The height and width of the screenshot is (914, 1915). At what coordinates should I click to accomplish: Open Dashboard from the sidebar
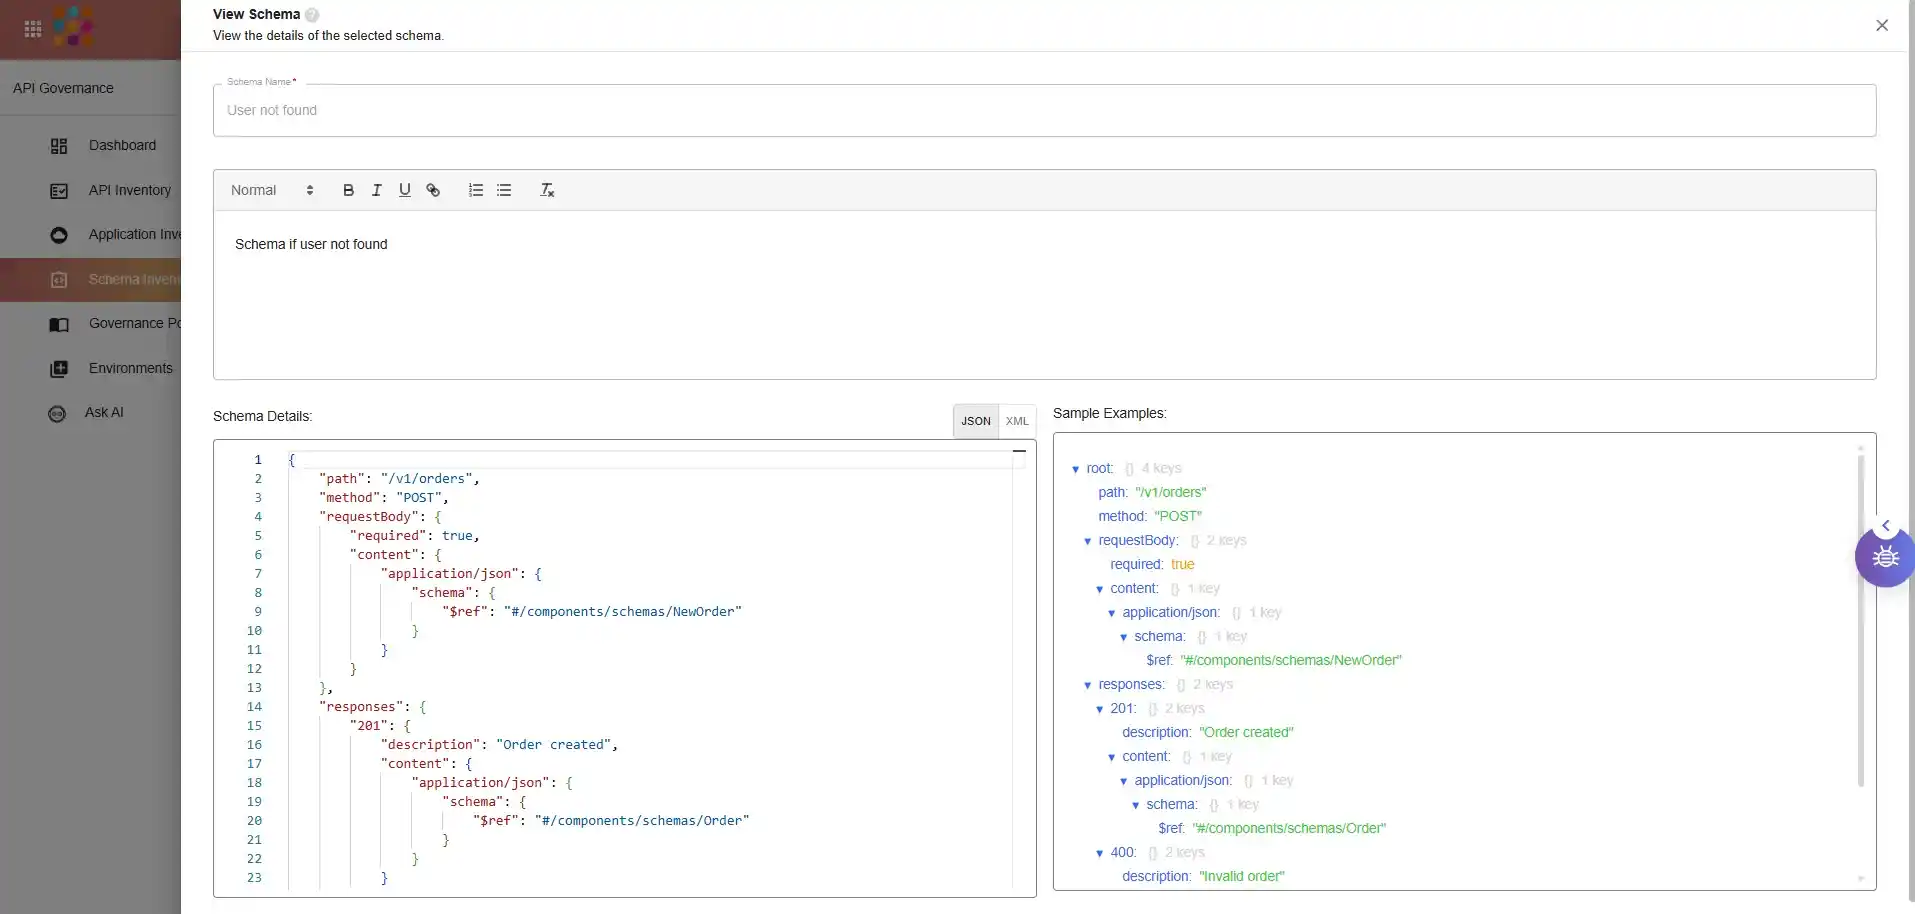coord(122,146)
